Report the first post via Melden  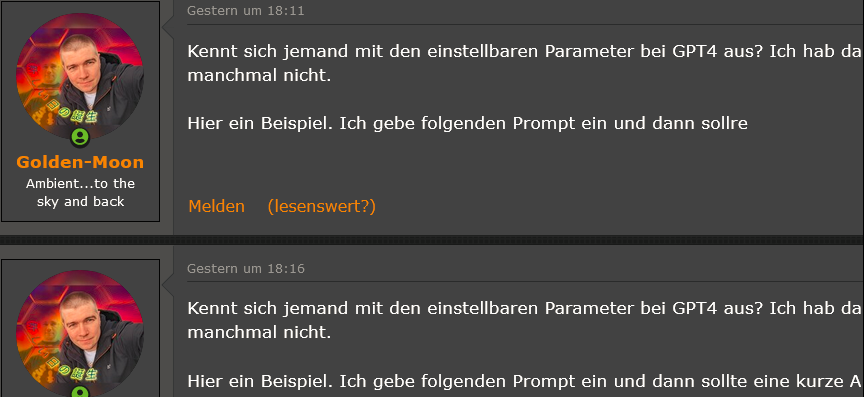coord(217,206)
